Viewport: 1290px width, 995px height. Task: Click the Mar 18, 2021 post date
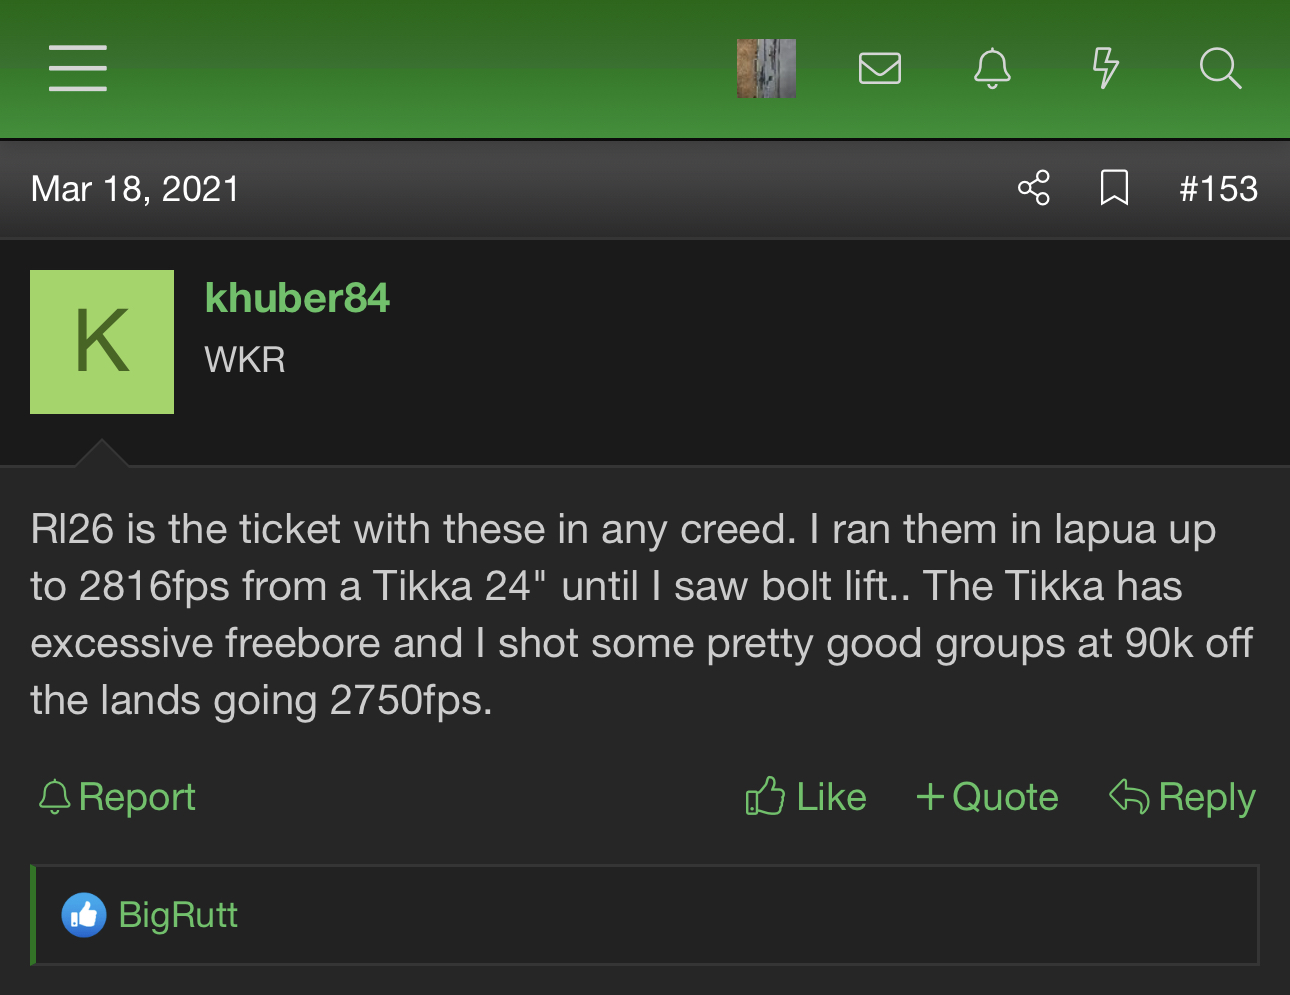tap(135, 189)
